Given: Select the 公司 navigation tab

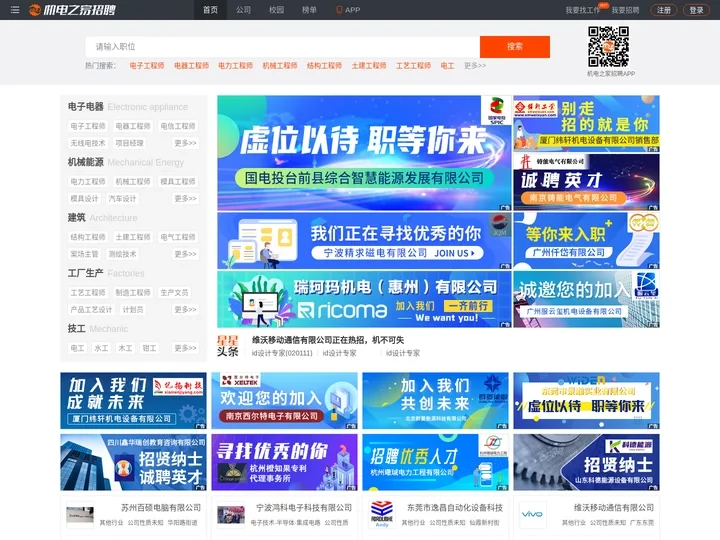Looking at the screenshot, I should point(243,10).
